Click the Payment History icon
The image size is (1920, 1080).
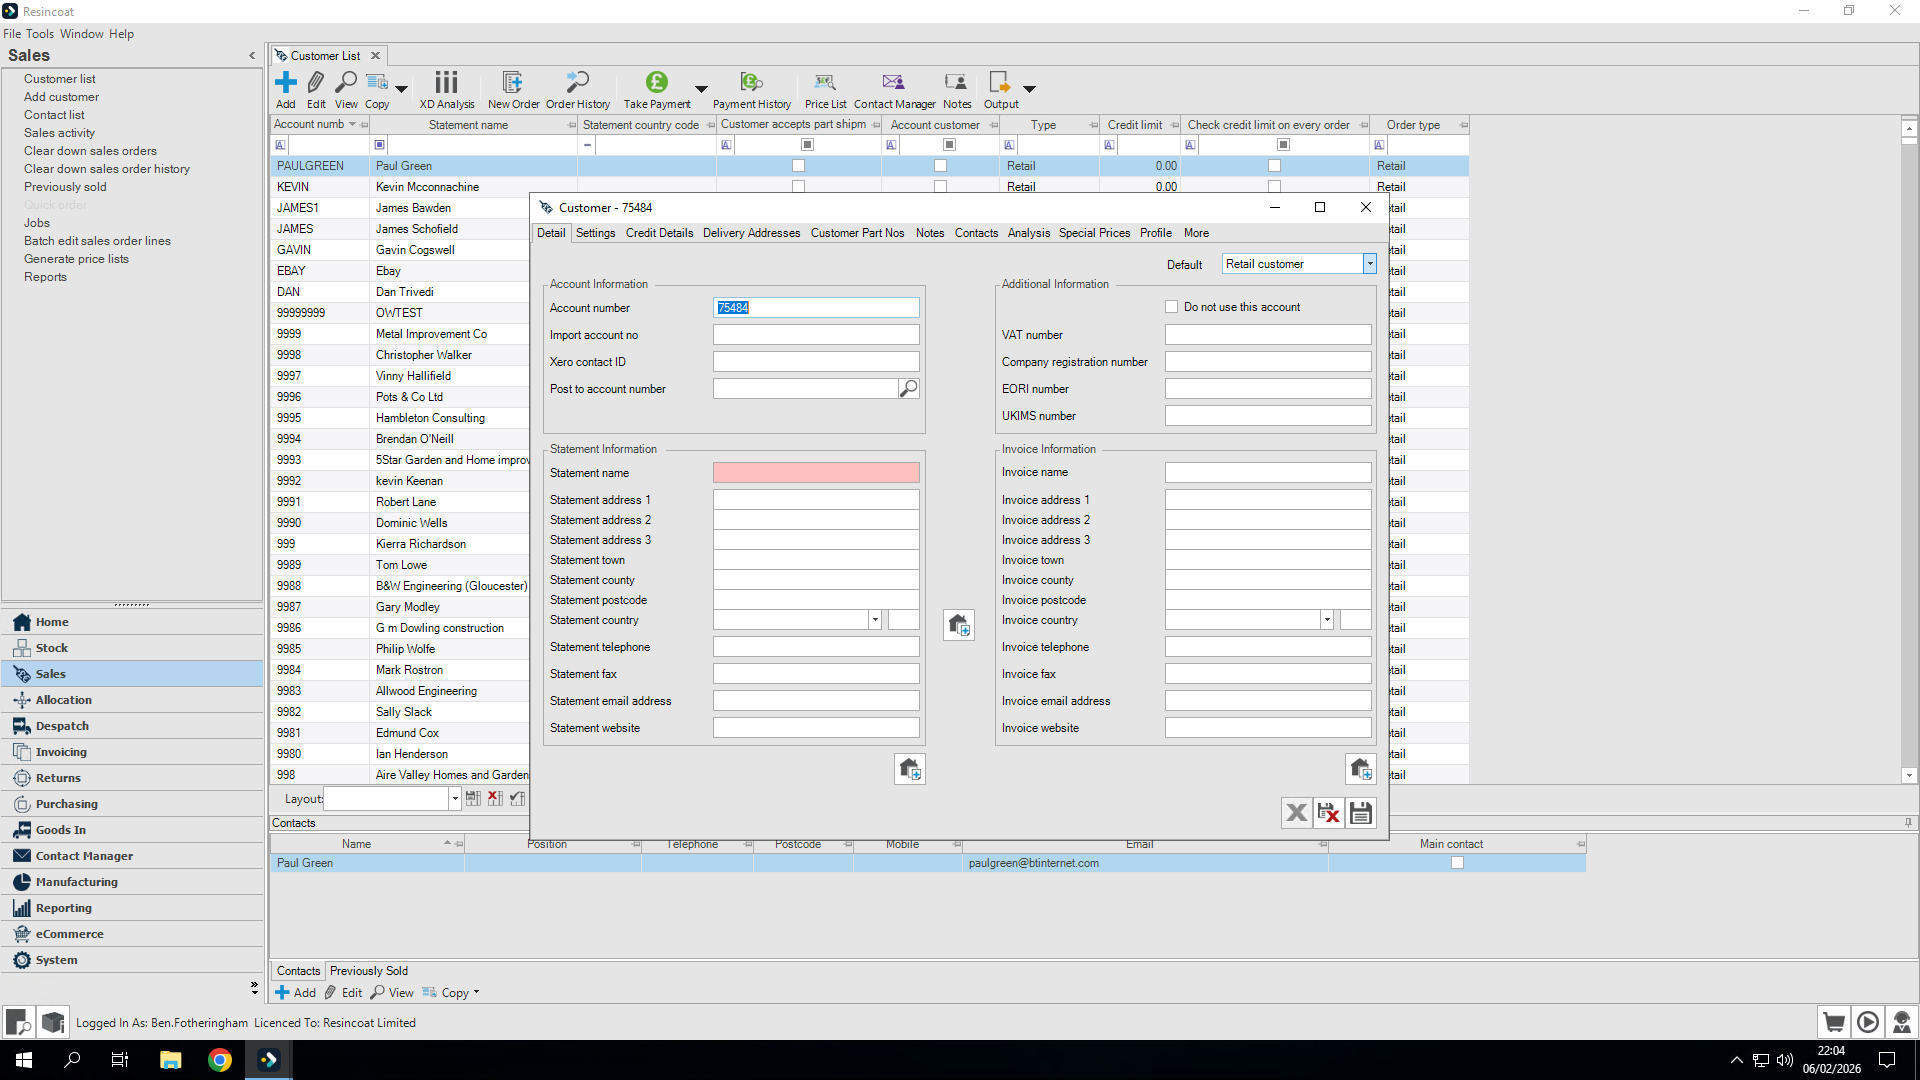[x=751, y=83]
